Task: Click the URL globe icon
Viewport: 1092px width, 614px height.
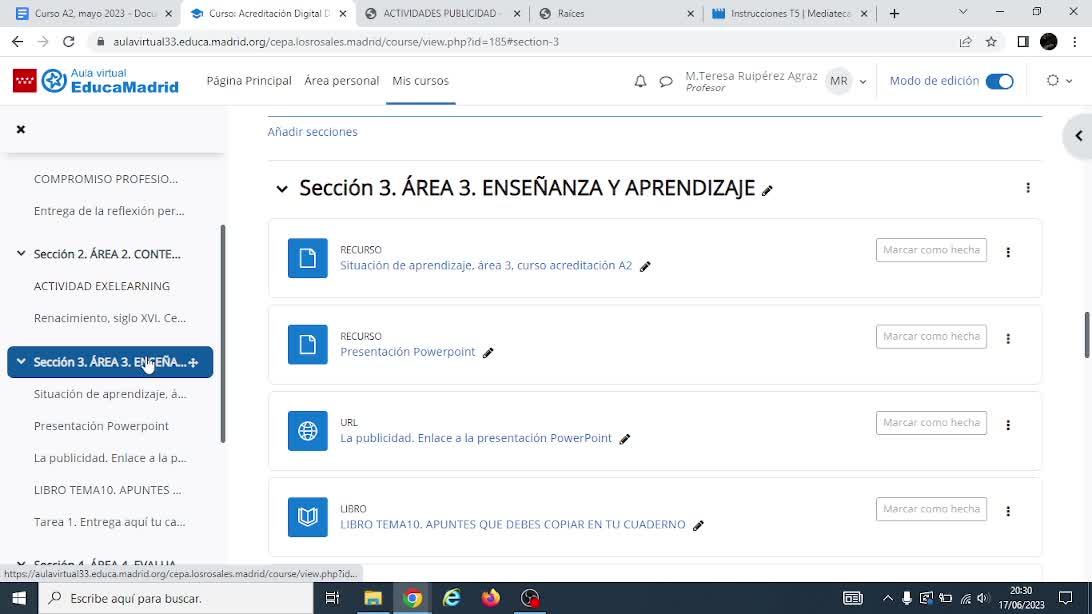Action: tap(308, 431)
